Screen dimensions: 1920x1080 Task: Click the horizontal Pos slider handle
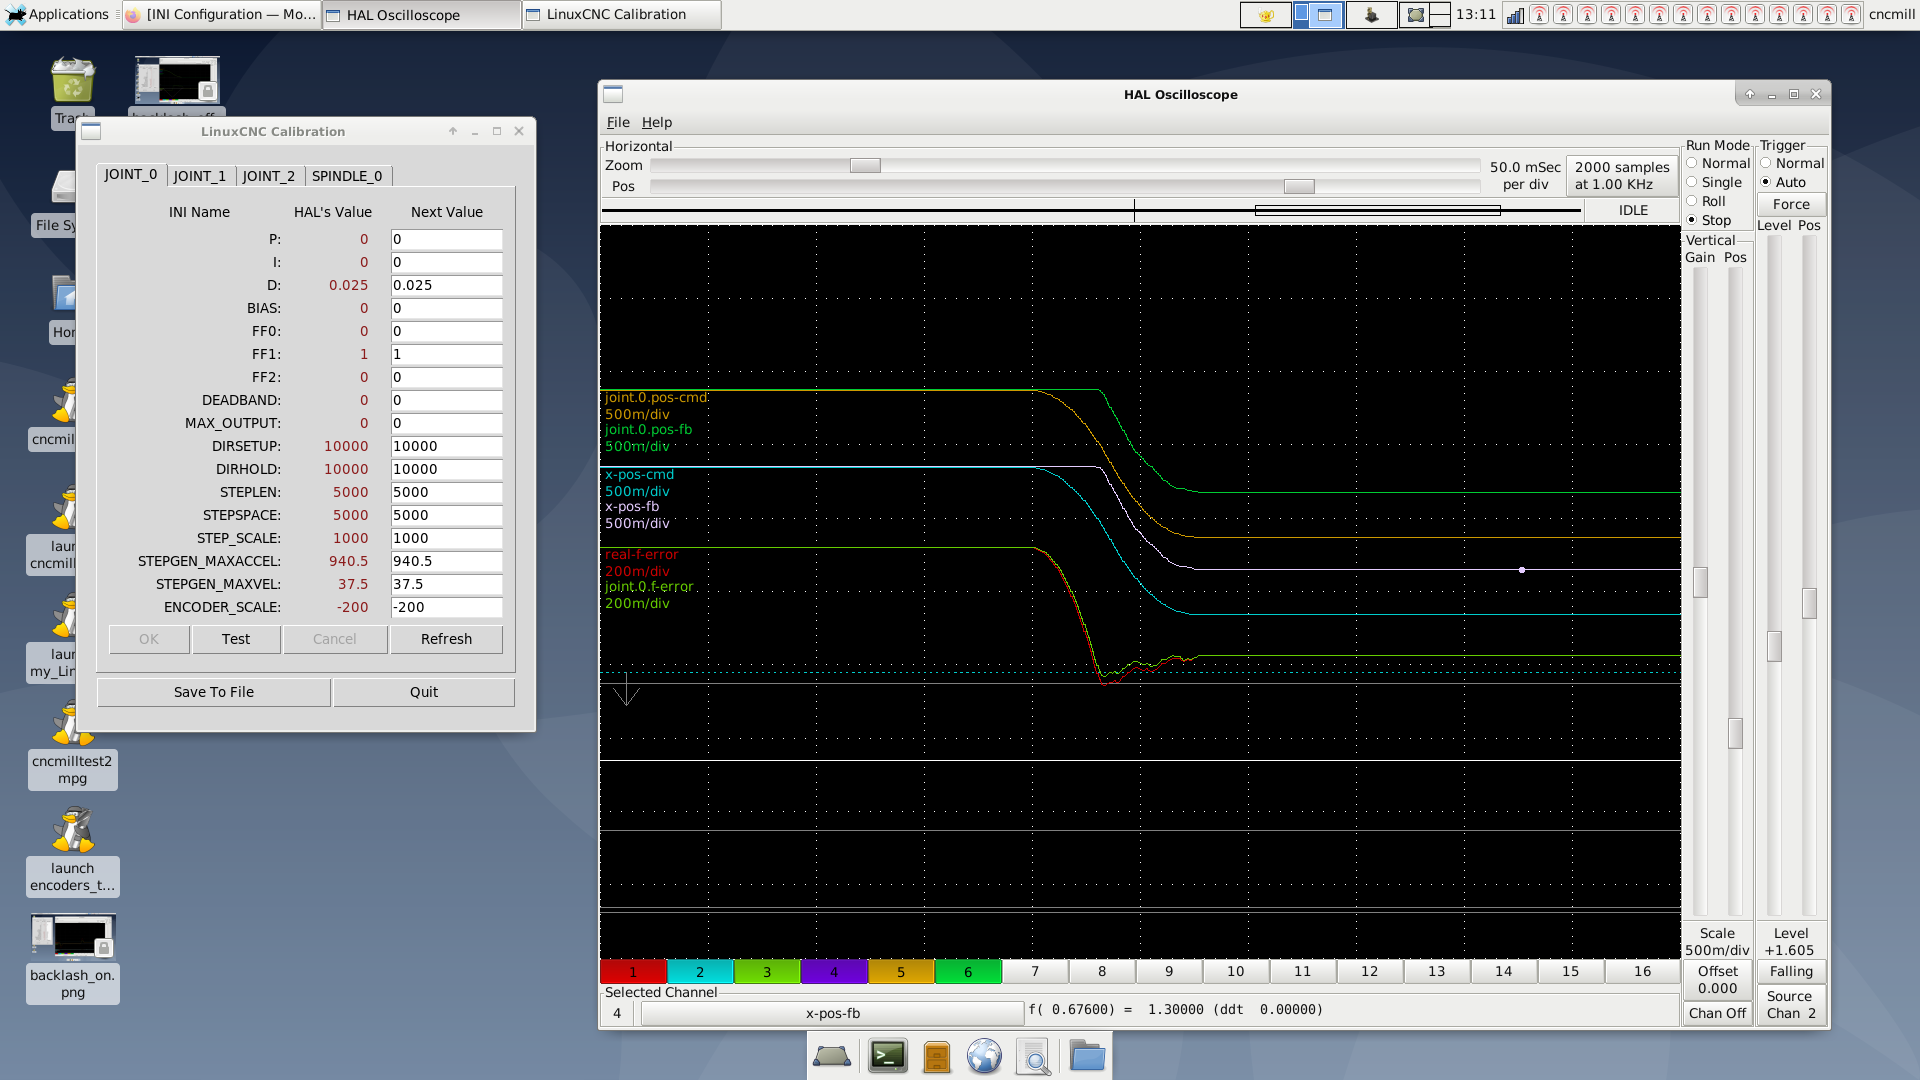[x=1299, y=186]
